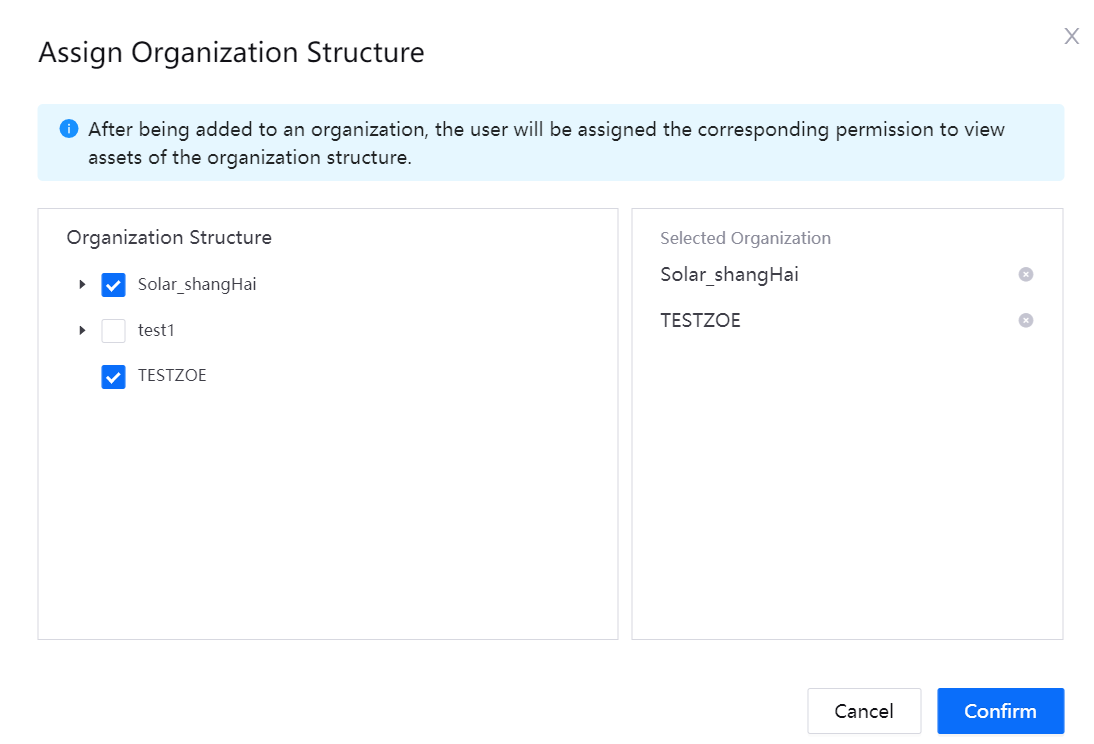
Task: Remove TESTZOE from the selected organizations
Action: [x=1025, y=321]
